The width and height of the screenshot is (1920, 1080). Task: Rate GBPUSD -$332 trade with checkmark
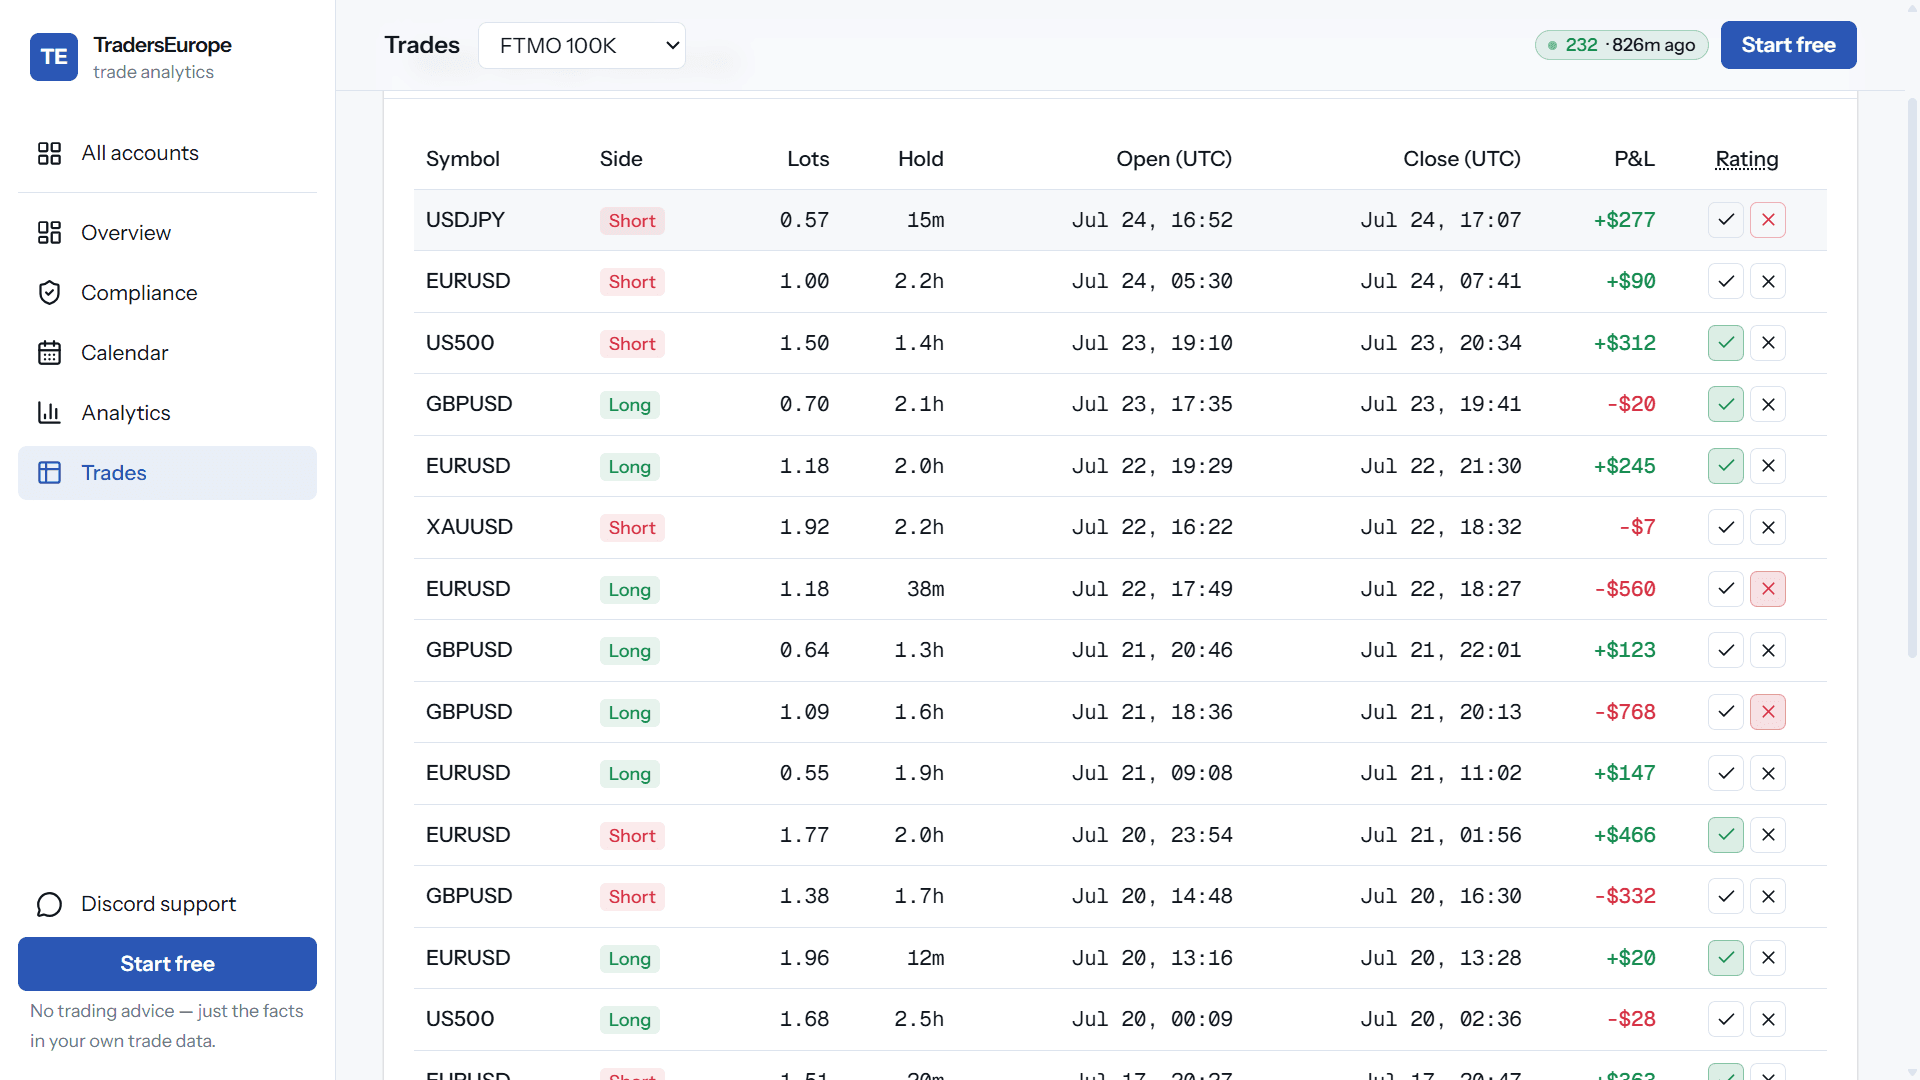[x=1726, y=896]
